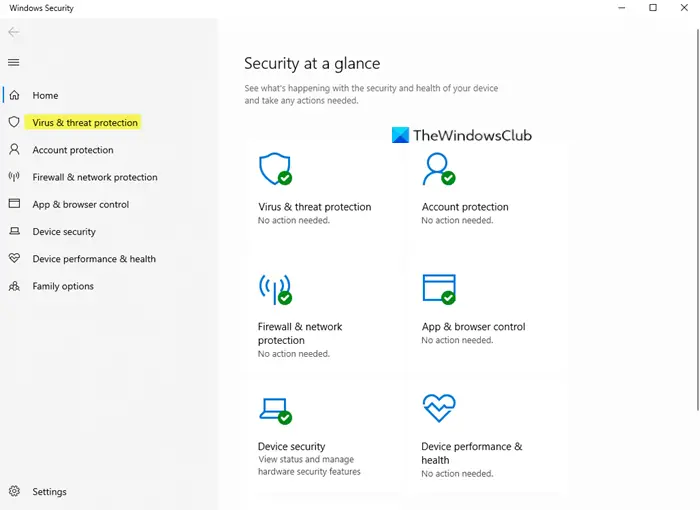Image resolution: width=700 pixels, height=510 pixels.
Task: Click the Firewall & network protection antenna tile icon
Action: pyautogui.click(x=274, y=289)
